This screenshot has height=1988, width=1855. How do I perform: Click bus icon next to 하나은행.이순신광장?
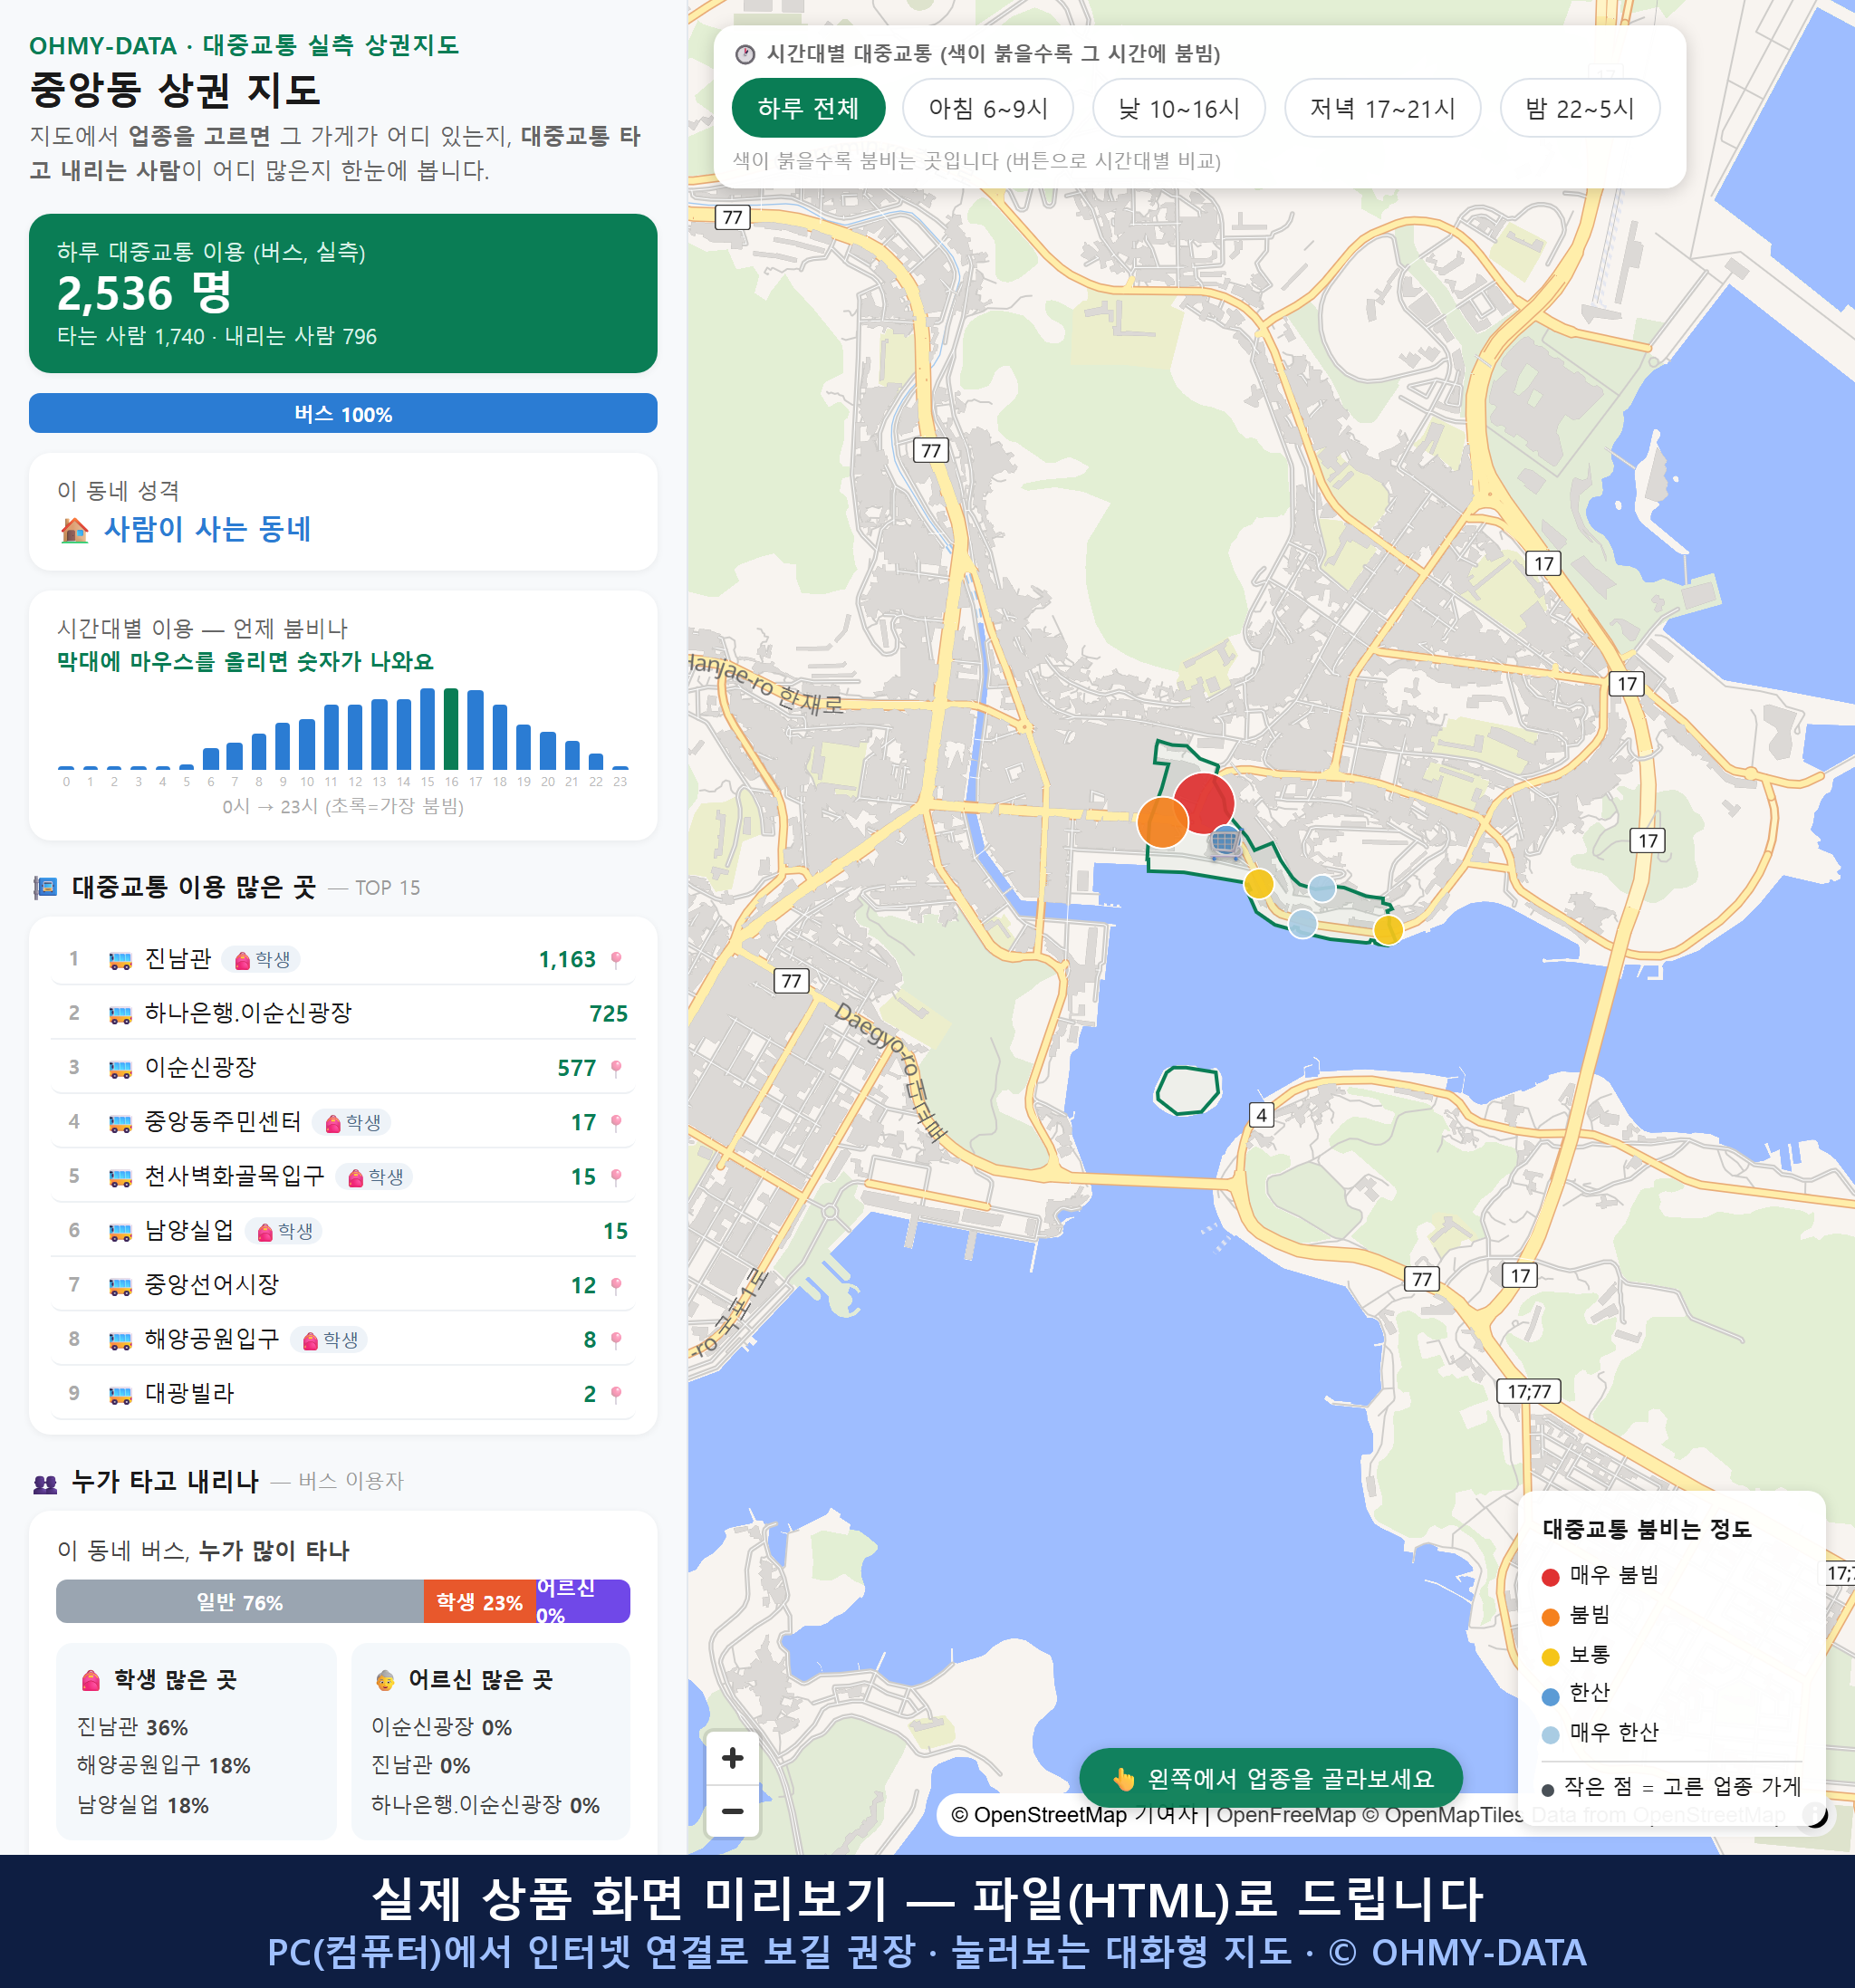point(120,1015)
